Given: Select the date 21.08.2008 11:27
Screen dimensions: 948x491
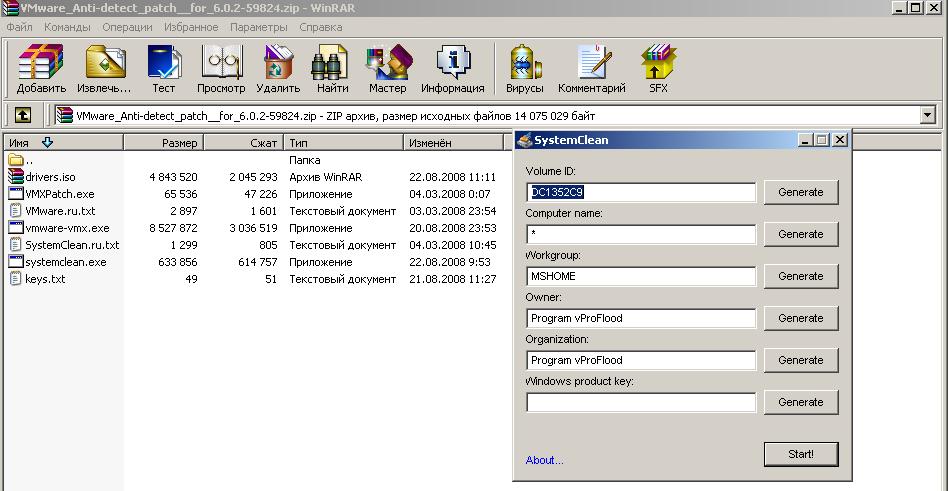Looking at the screenshot, I should coord(452,279).
